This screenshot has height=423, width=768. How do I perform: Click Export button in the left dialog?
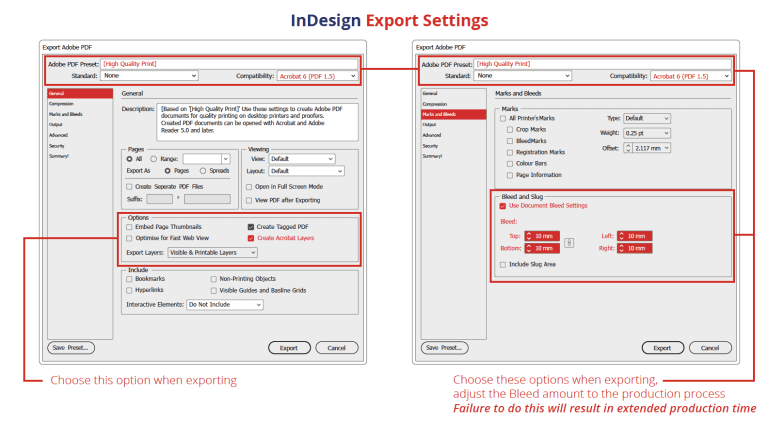(x=289, y=348)
